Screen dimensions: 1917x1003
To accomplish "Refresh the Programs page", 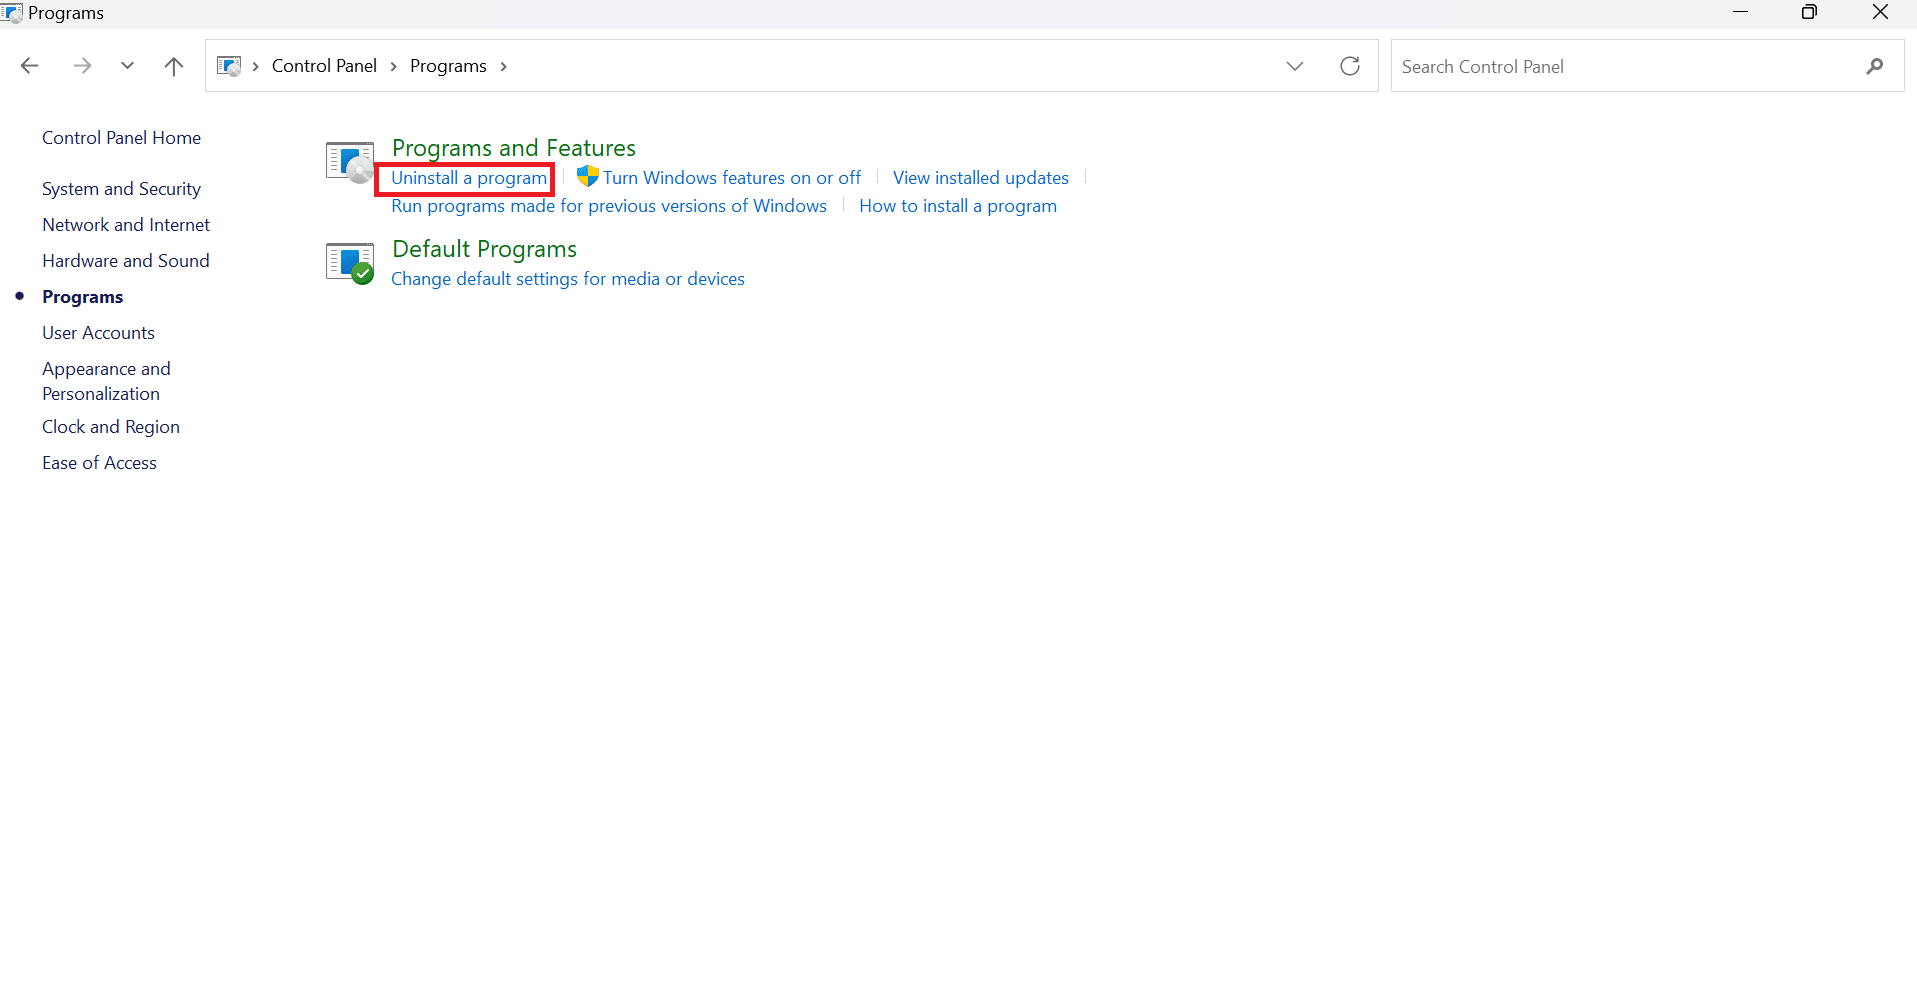I will tap(1350, 66).
